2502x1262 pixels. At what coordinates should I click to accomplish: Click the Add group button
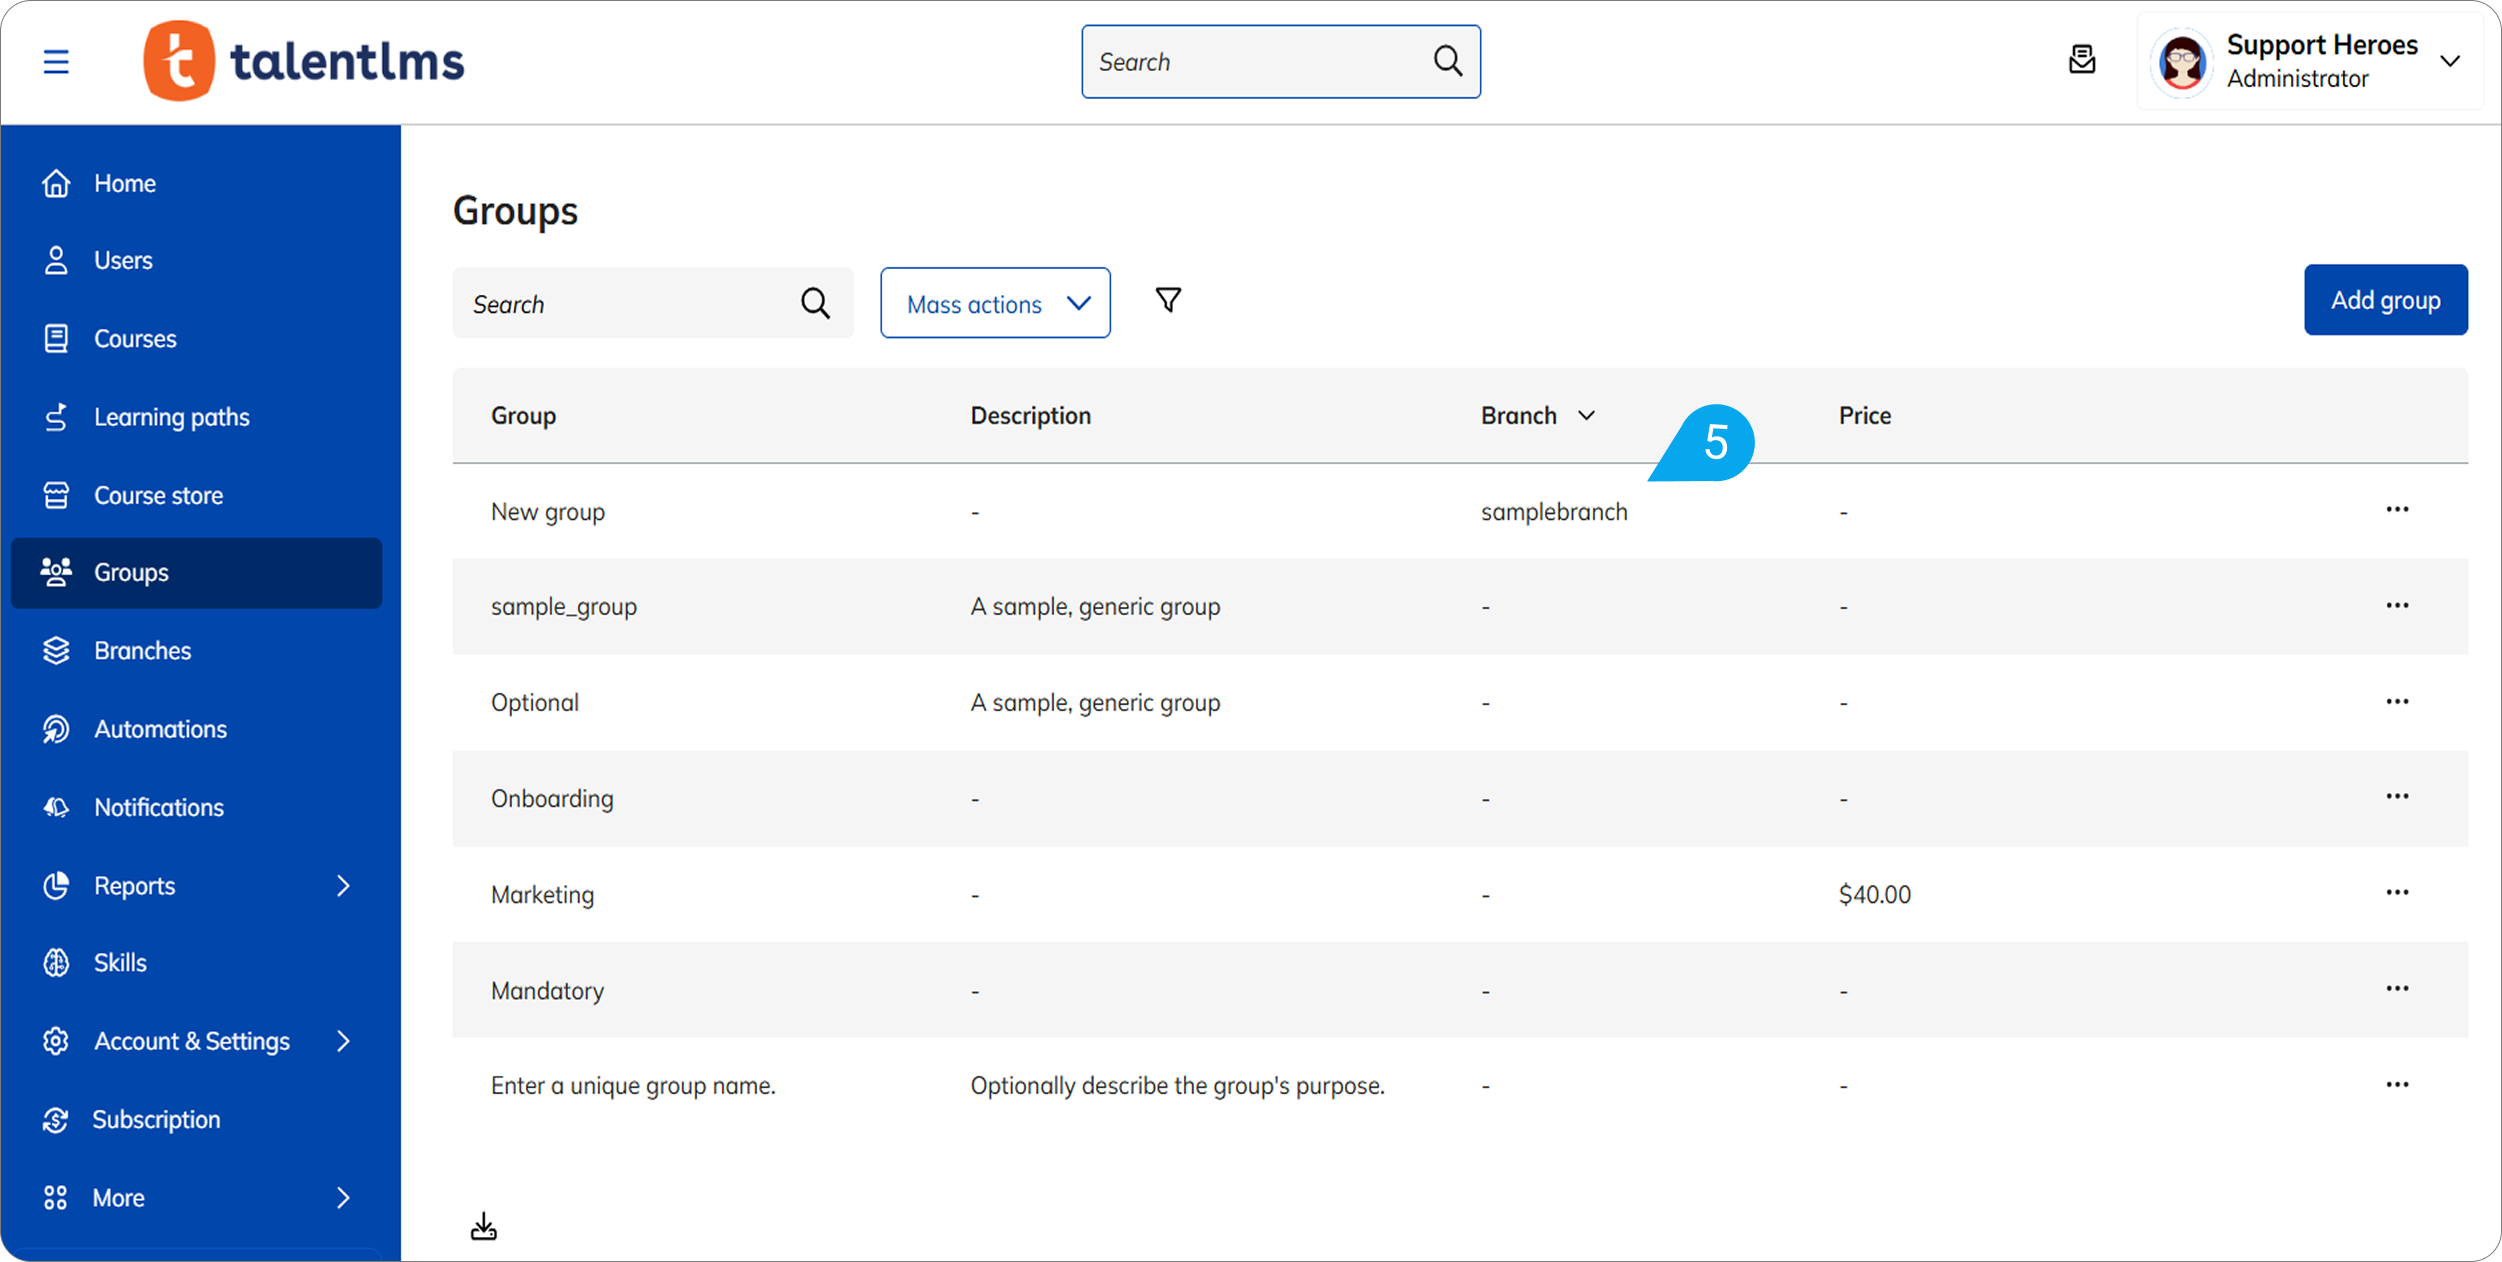pos(2385,300)
